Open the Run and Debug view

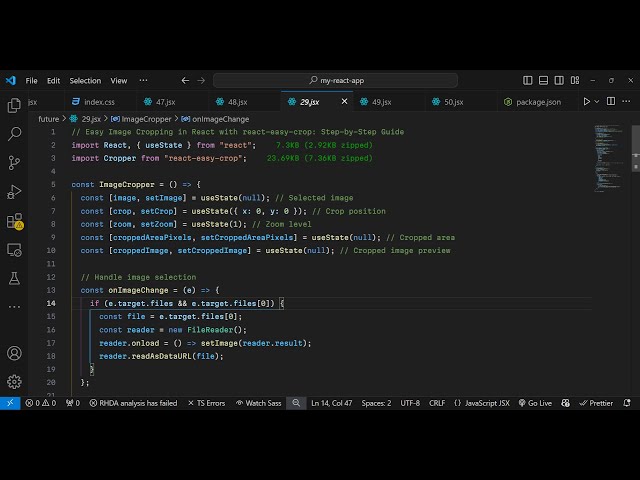[14, 191]
